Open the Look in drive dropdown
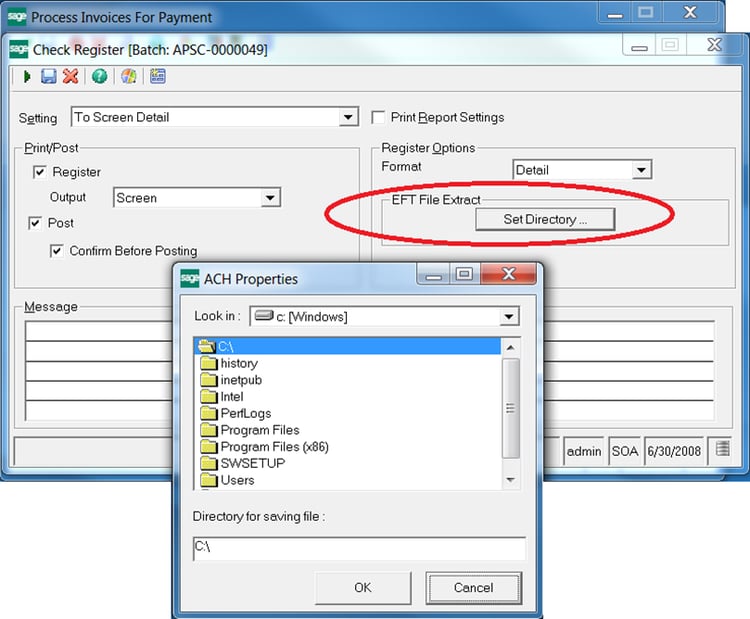 point(510,317)
